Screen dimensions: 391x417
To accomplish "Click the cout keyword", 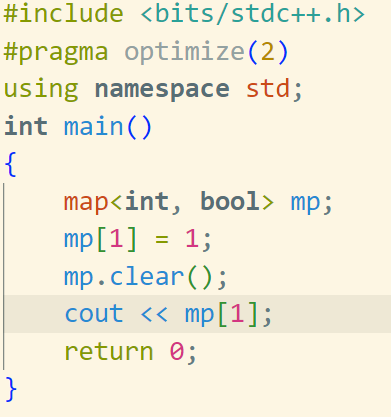I will coord(94,314).
